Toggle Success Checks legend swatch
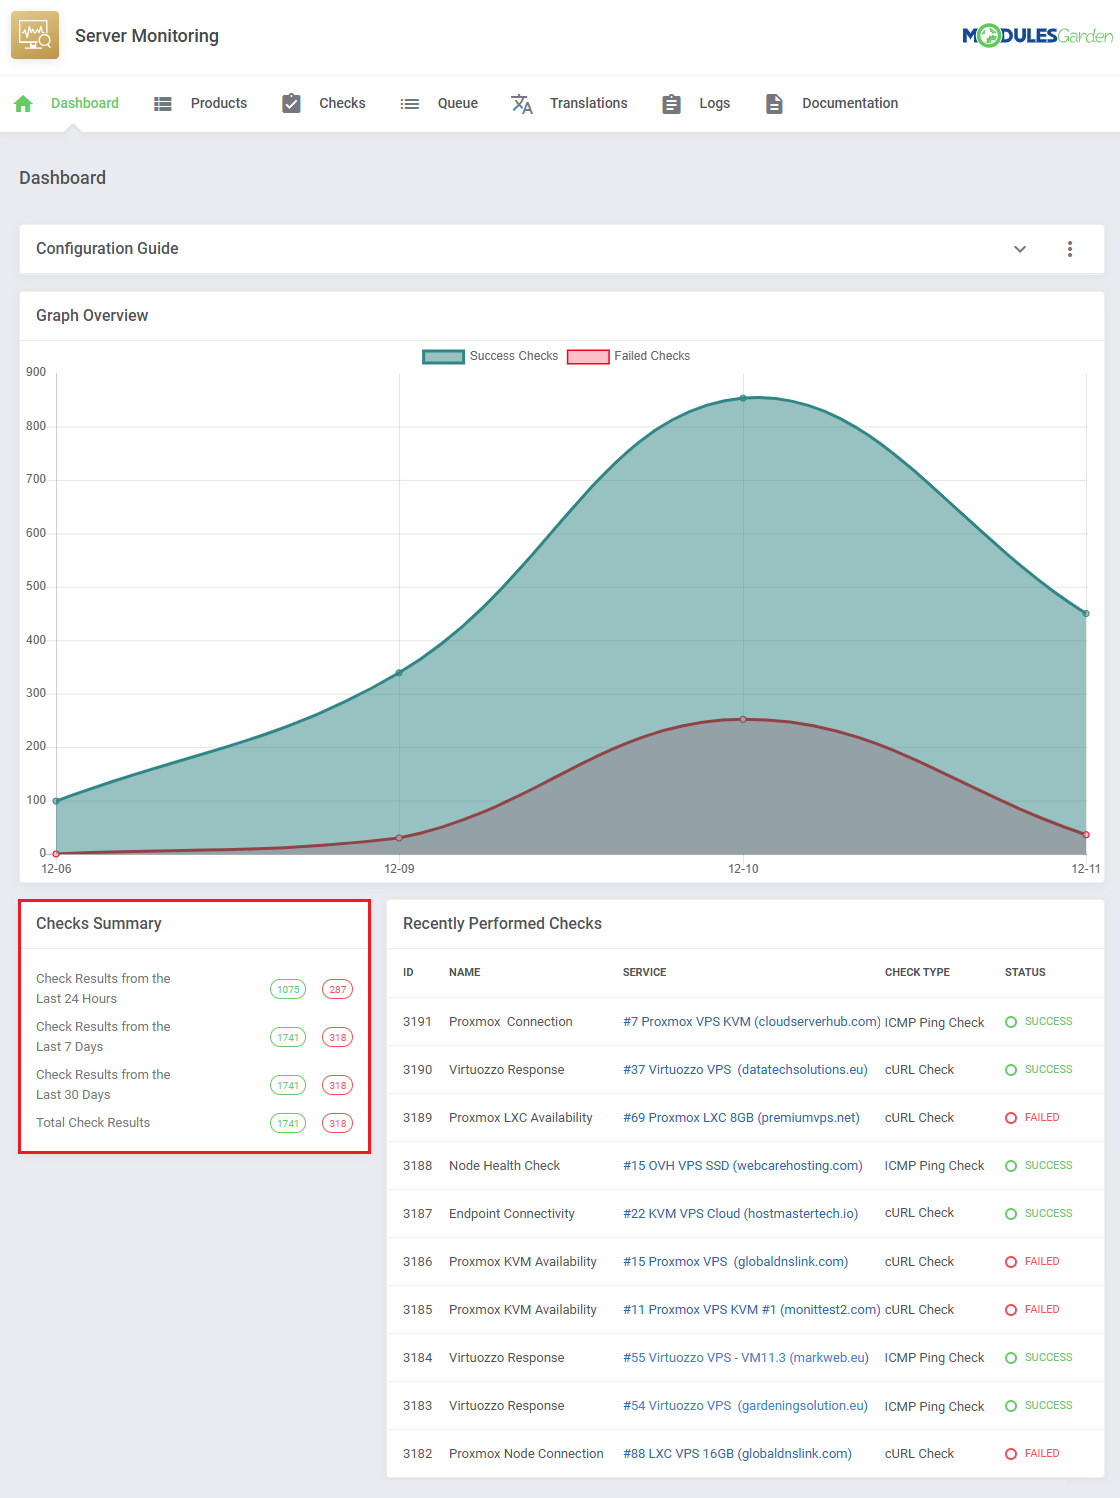 [443, 357]
